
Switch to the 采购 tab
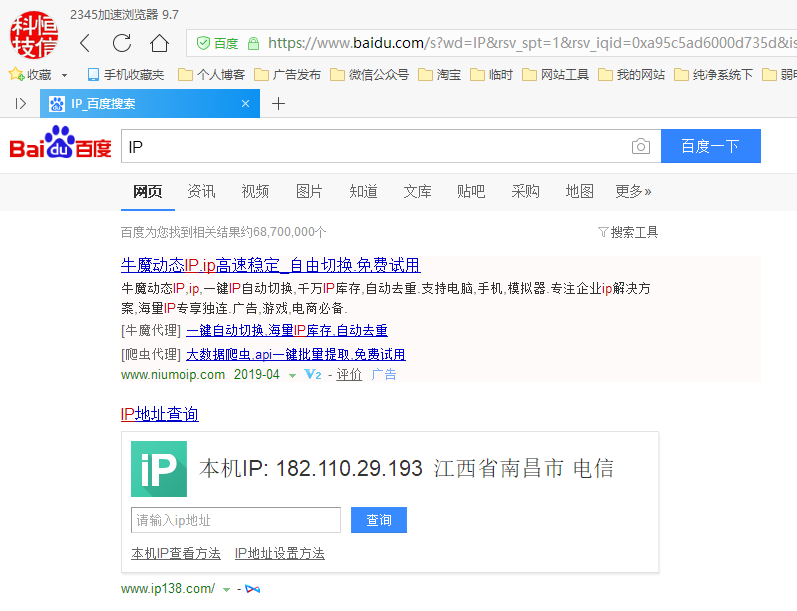[x=525, y=192]
